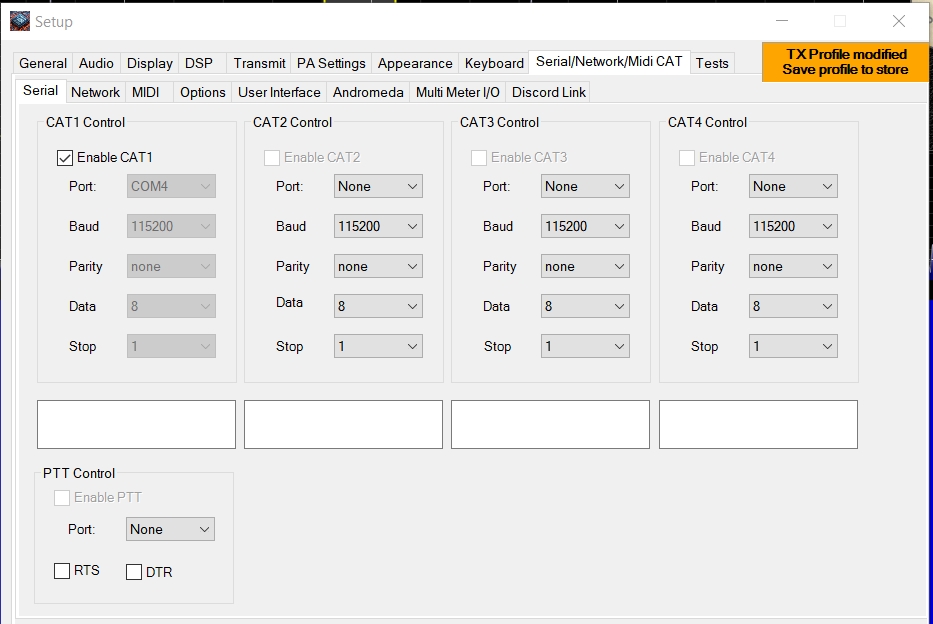Open the CAT4 Parity dropdown
This screenshot has width=933, height=624.
pos(793,266)
